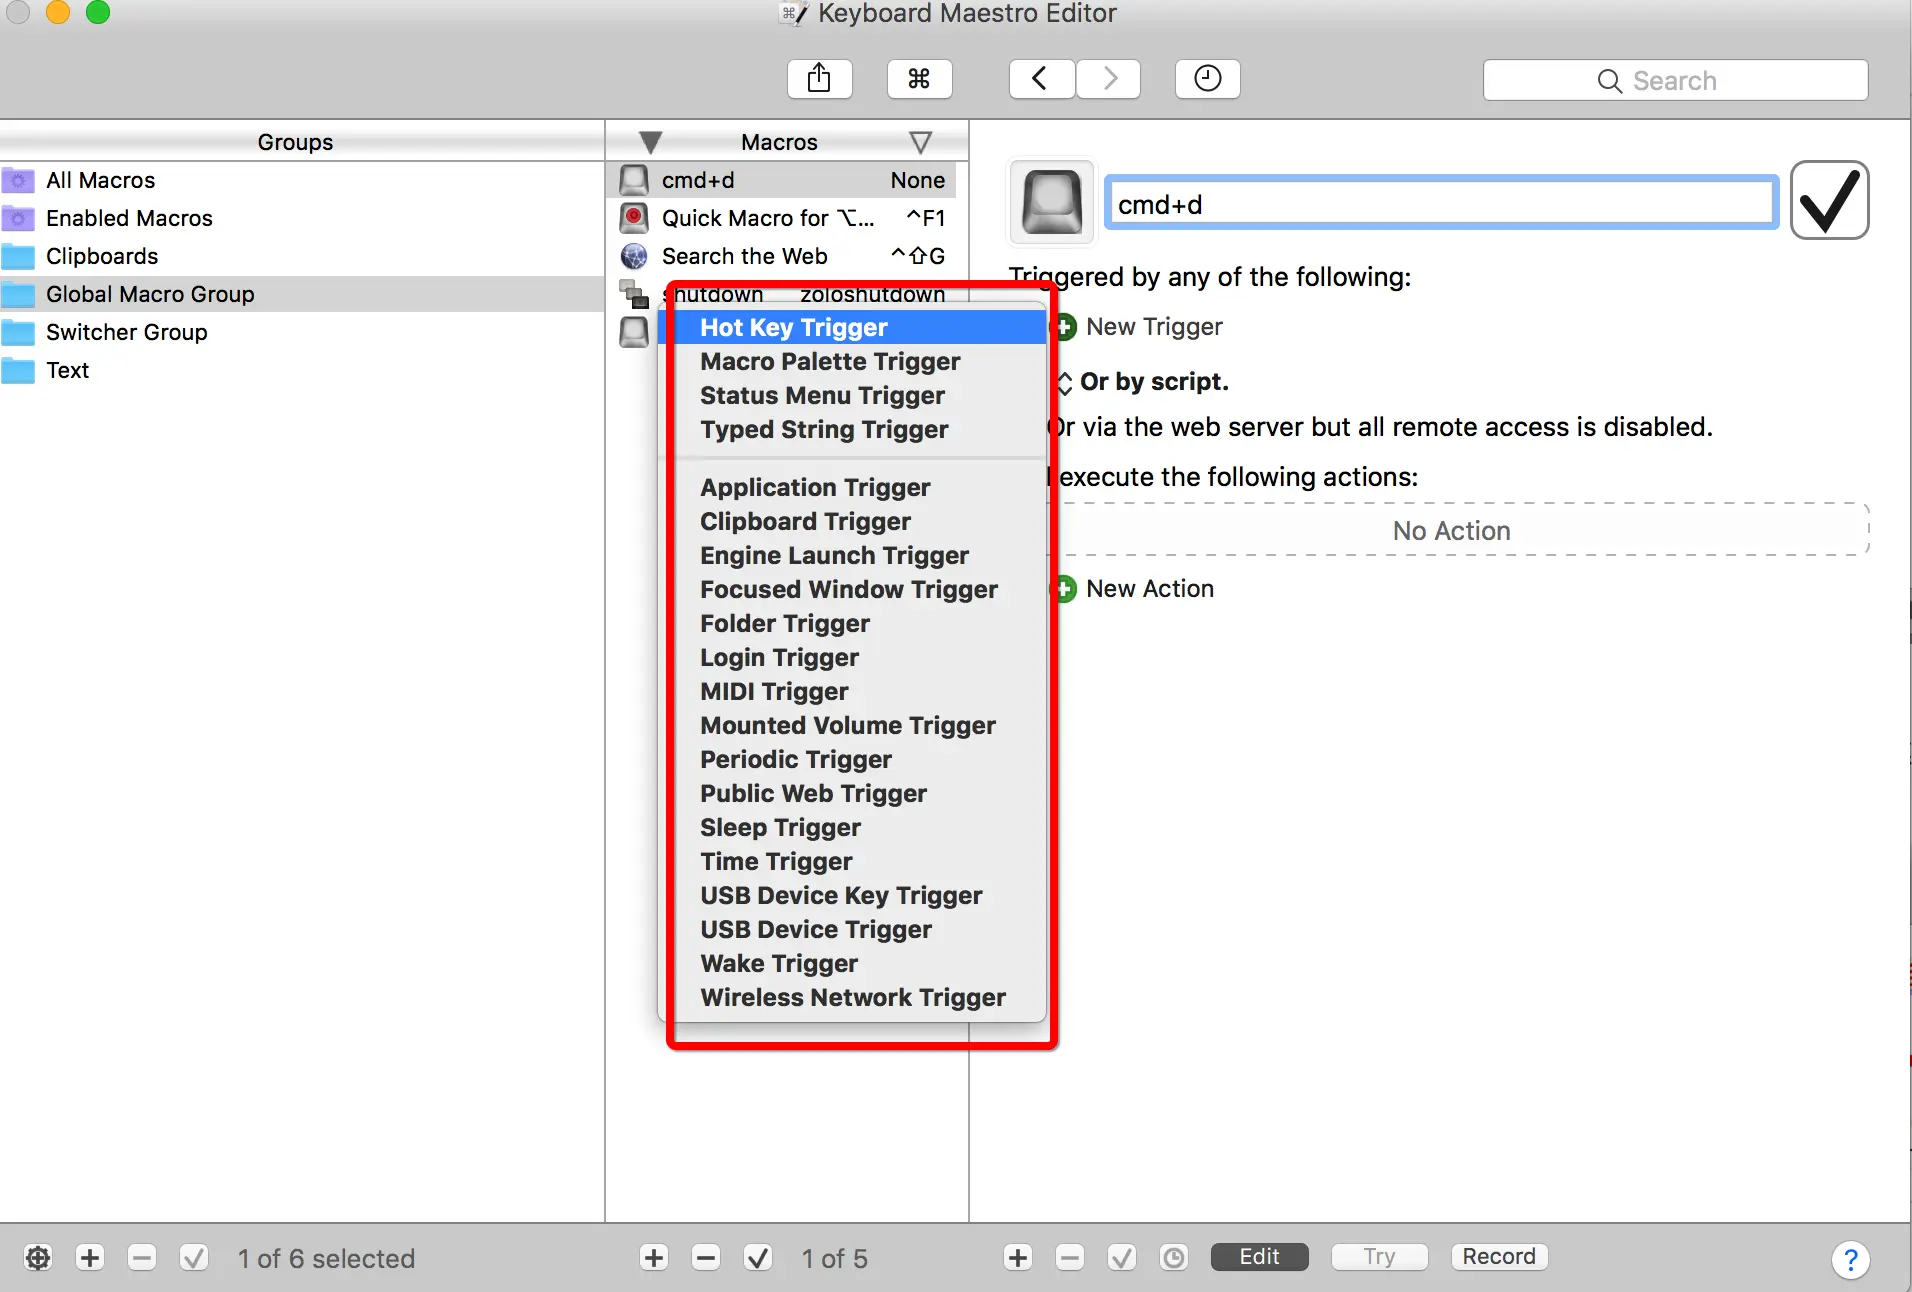1912x1292 pixels.
Task: Click the New Action label
Action: [x=1150, y=589]
